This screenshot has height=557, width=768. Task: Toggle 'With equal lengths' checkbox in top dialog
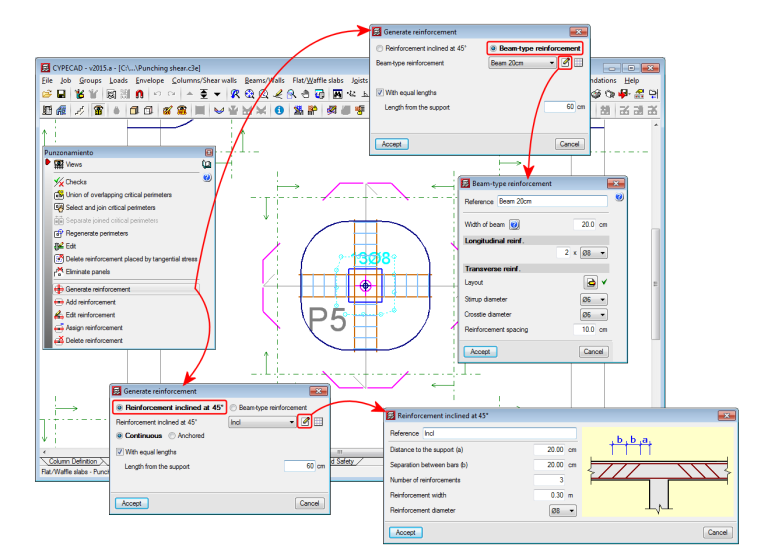click(x=380, y=92)
